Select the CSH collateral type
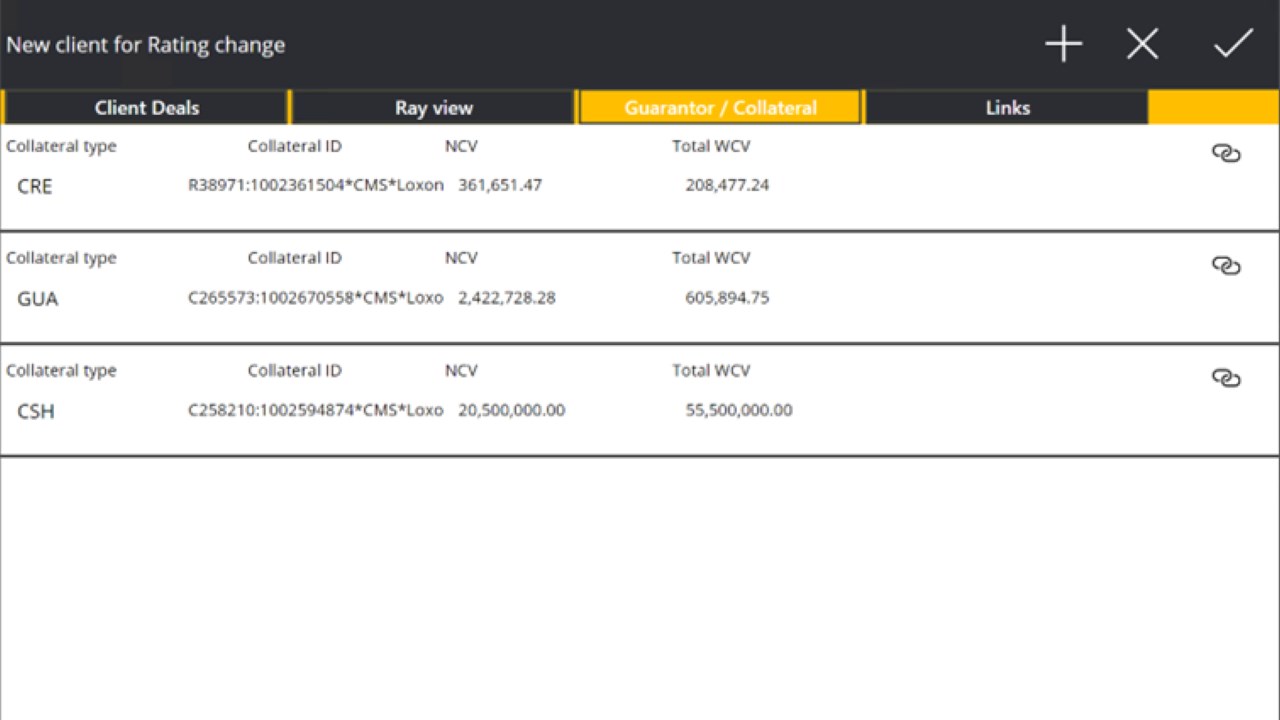1280x720 pixels. click(36, 411)
